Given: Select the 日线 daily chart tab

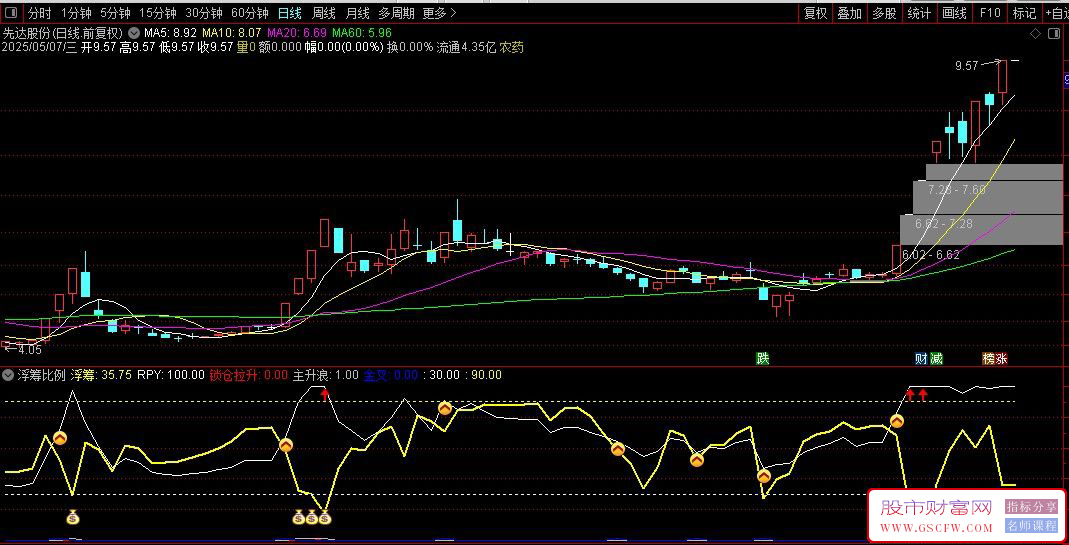Looking at the screenshot, I should pyautogui.click(x=290, y=12).
